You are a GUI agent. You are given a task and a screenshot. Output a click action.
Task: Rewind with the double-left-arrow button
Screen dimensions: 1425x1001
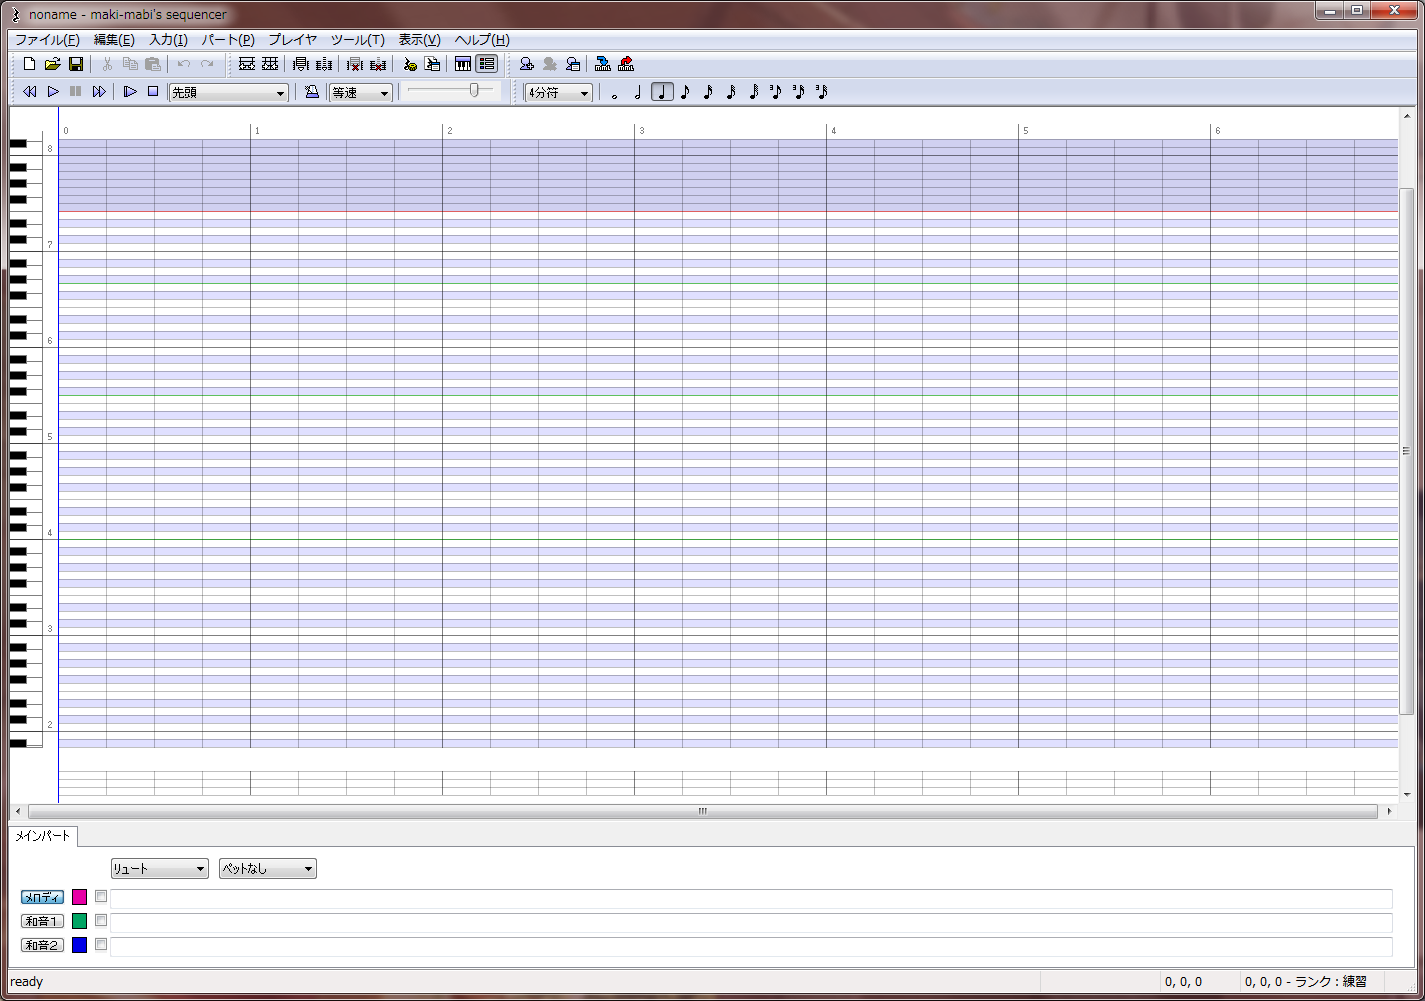30,92
